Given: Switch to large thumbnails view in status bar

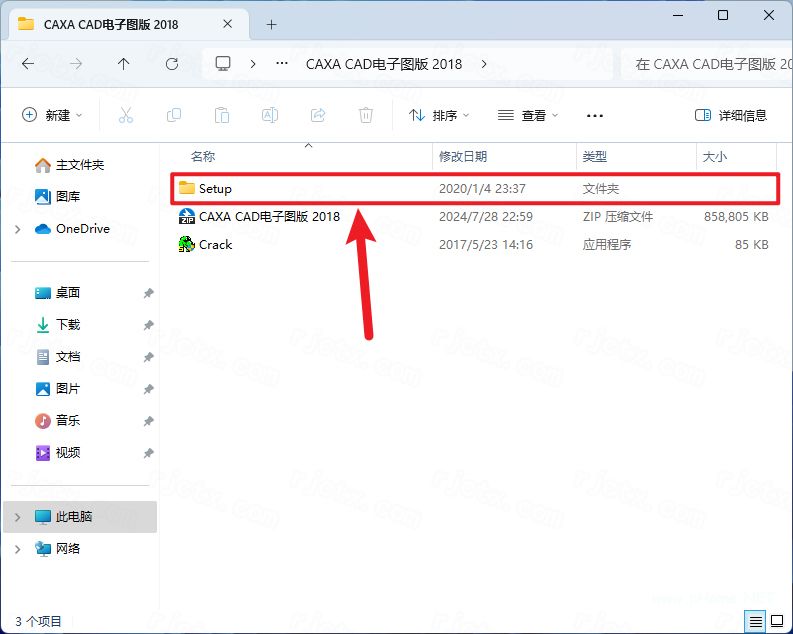Looking at the screenshot, I should coord(777,621).
